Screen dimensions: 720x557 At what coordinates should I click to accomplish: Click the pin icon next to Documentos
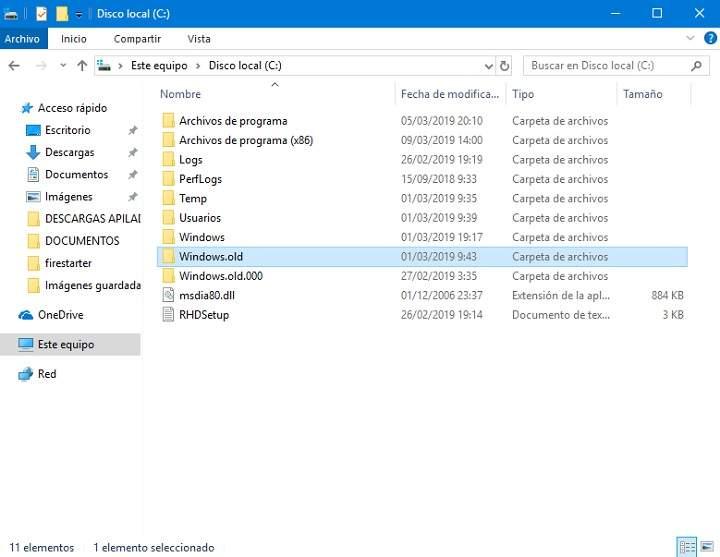click(x=133, y=174)
